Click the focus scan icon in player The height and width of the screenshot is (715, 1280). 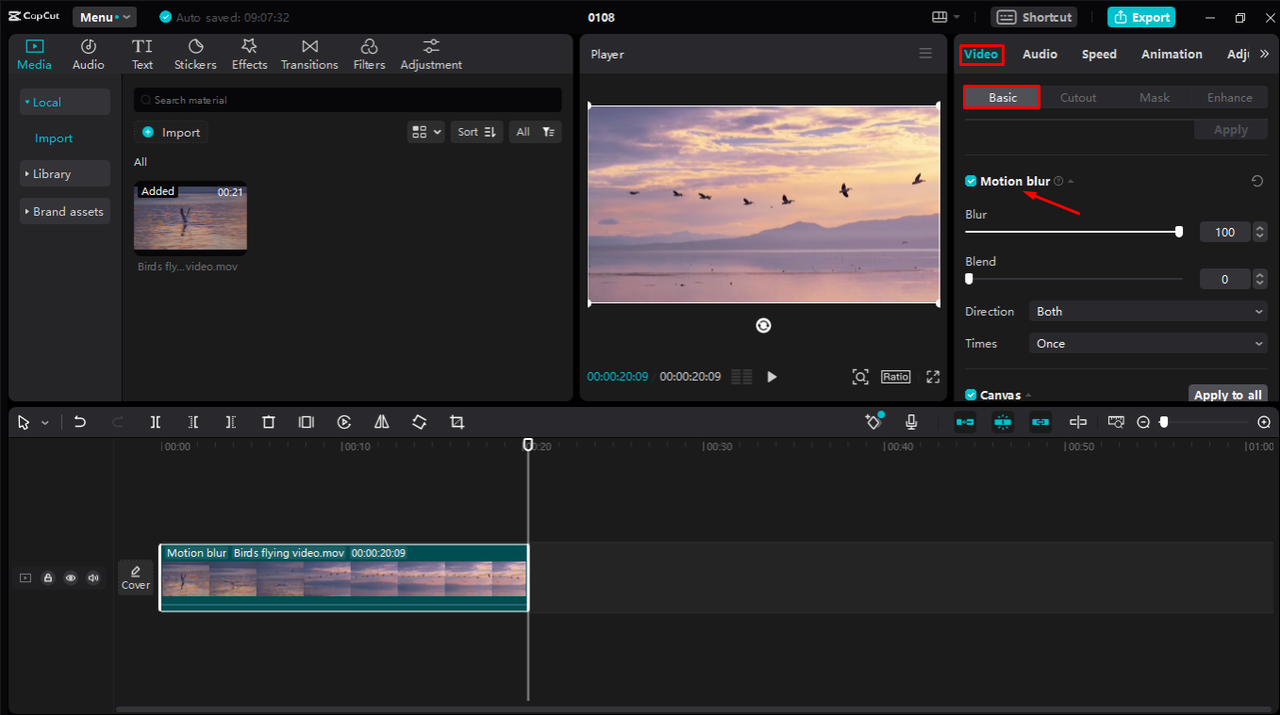860,377
